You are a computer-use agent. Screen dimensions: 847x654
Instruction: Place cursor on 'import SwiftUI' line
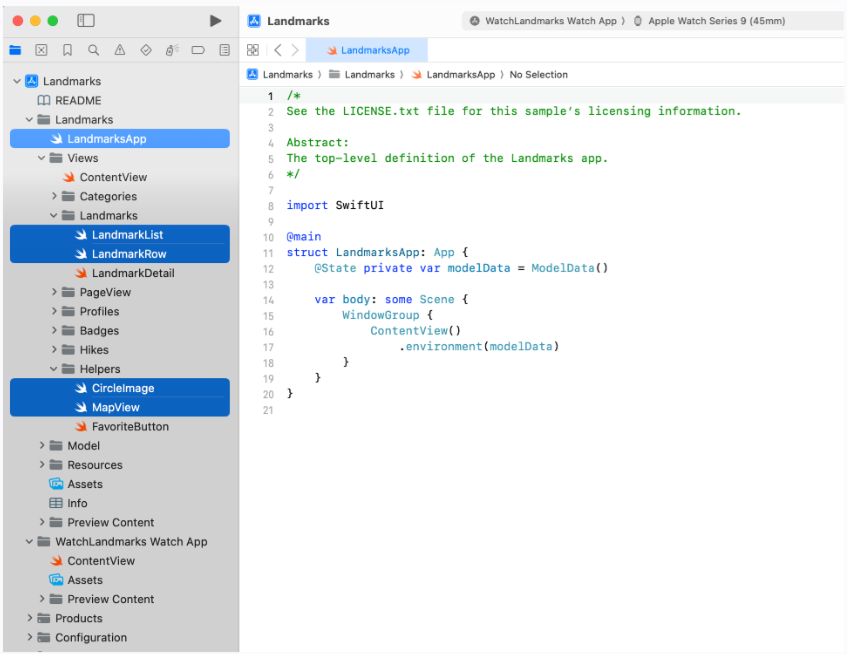(x=335, y=205)
